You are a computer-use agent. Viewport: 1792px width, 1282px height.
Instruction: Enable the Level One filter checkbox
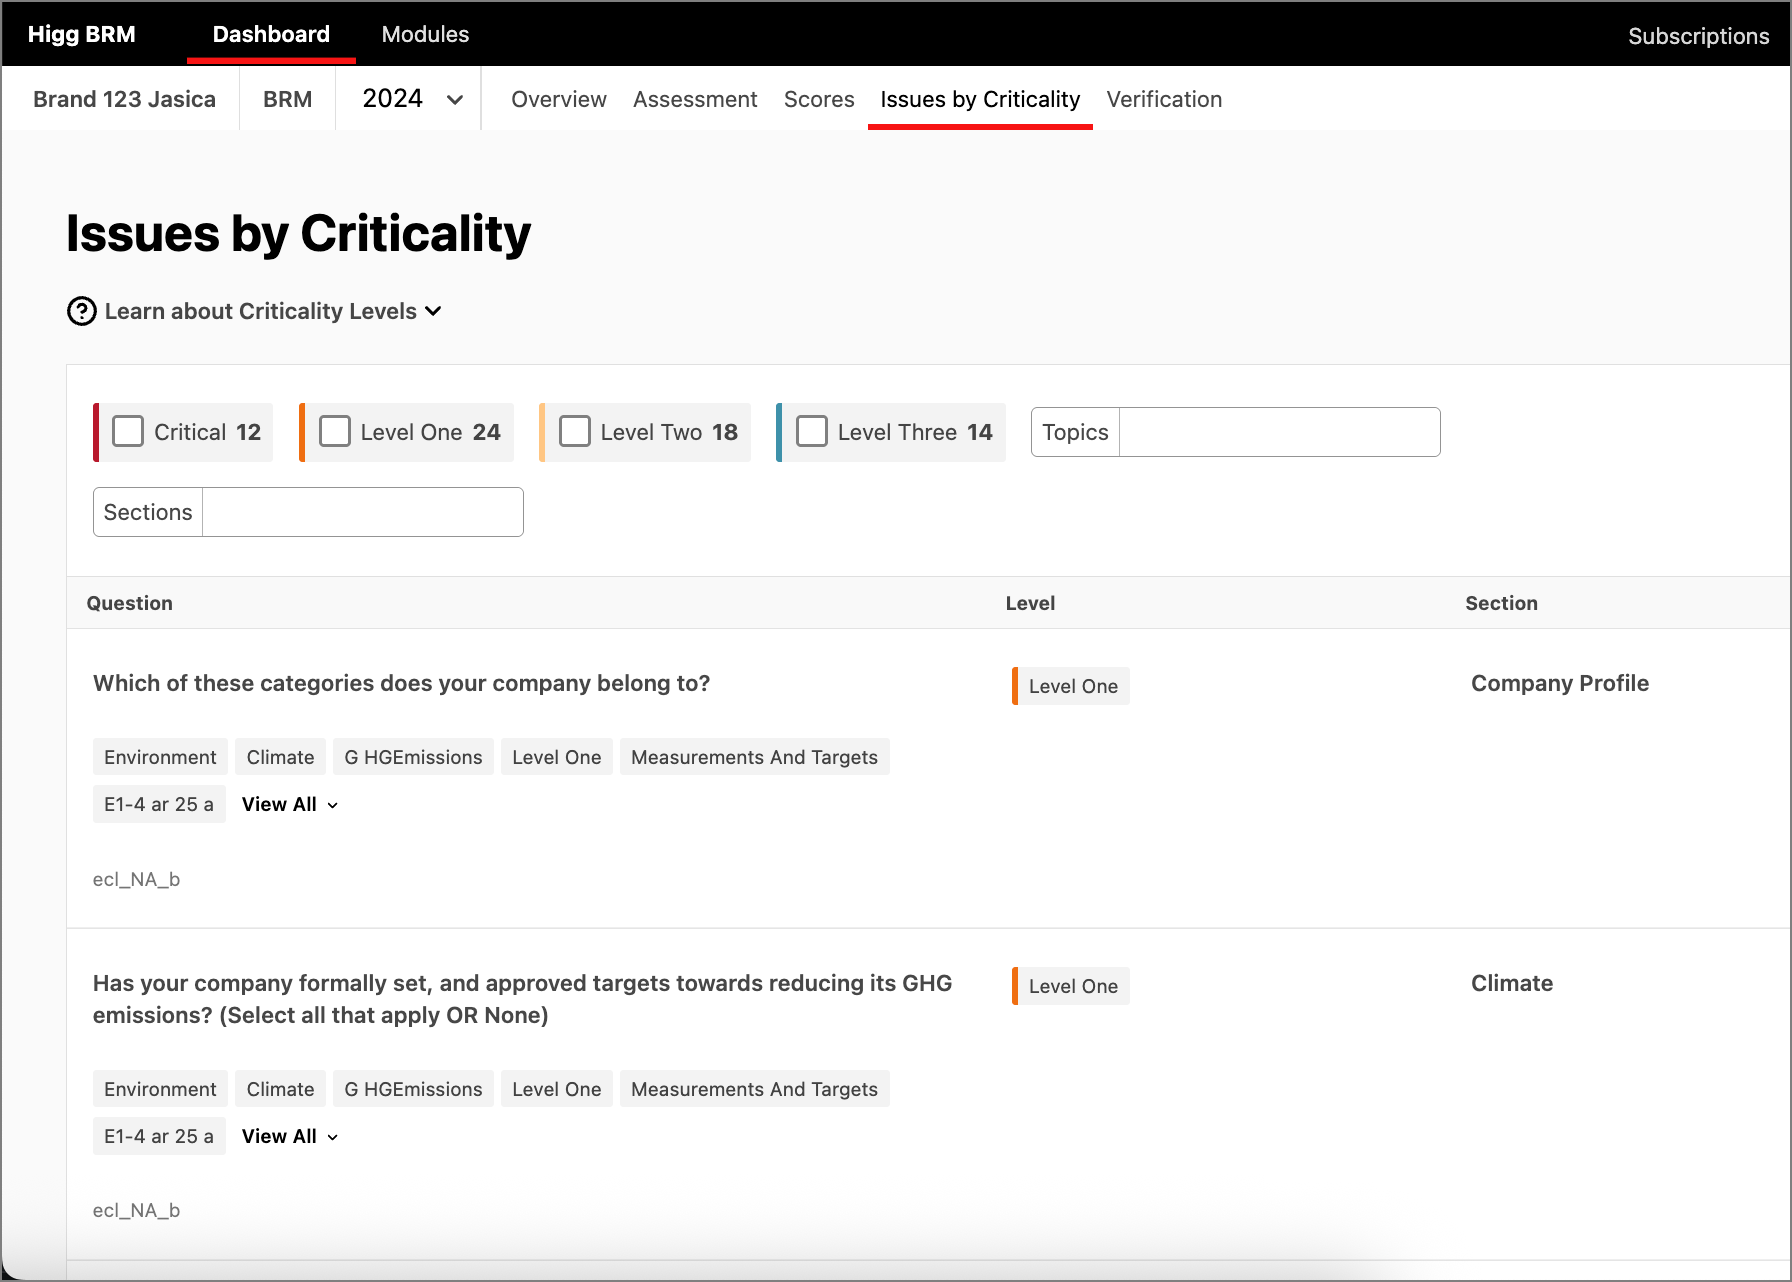point(335,432)
